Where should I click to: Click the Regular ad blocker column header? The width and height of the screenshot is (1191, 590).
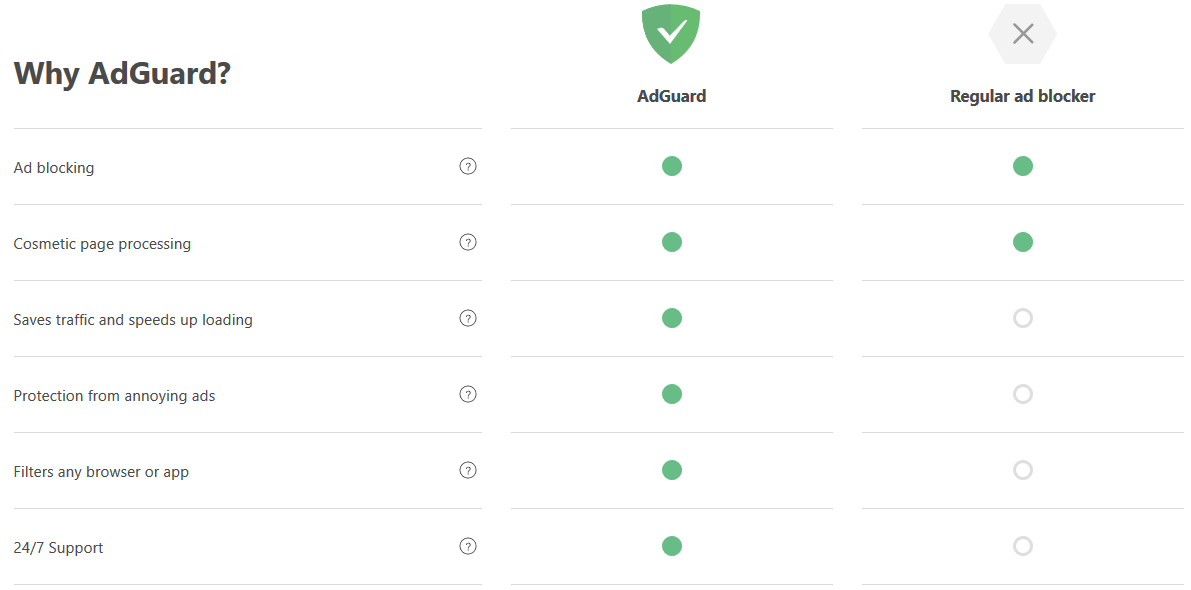click(x=1022, y=96)
